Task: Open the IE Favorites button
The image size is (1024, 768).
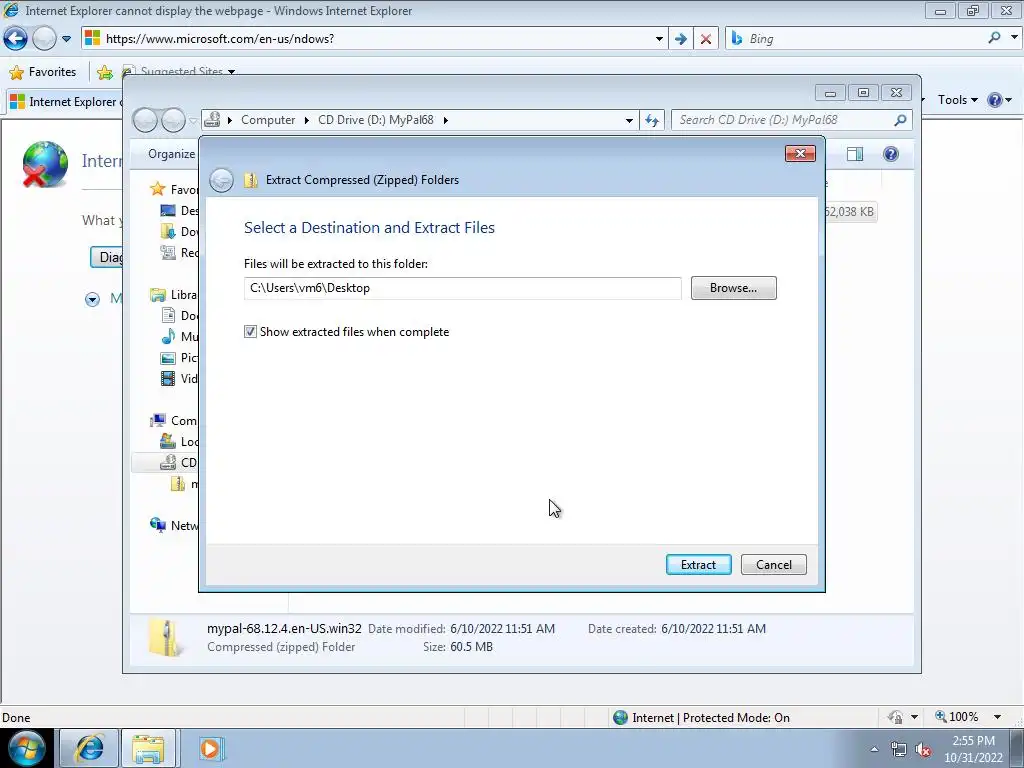Action: [43, 72]
